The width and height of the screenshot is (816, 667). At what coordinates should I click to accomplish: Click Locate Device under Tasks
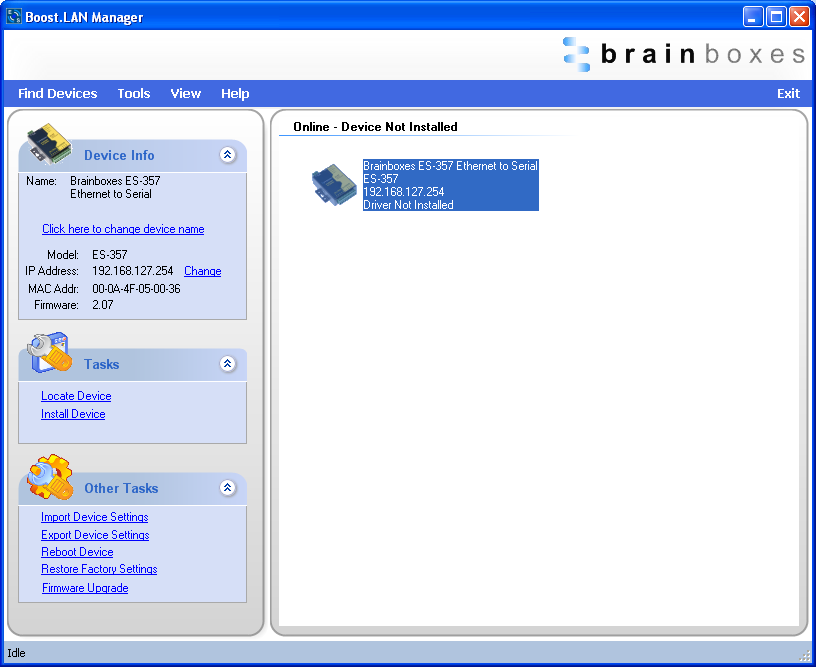[75, 396]
